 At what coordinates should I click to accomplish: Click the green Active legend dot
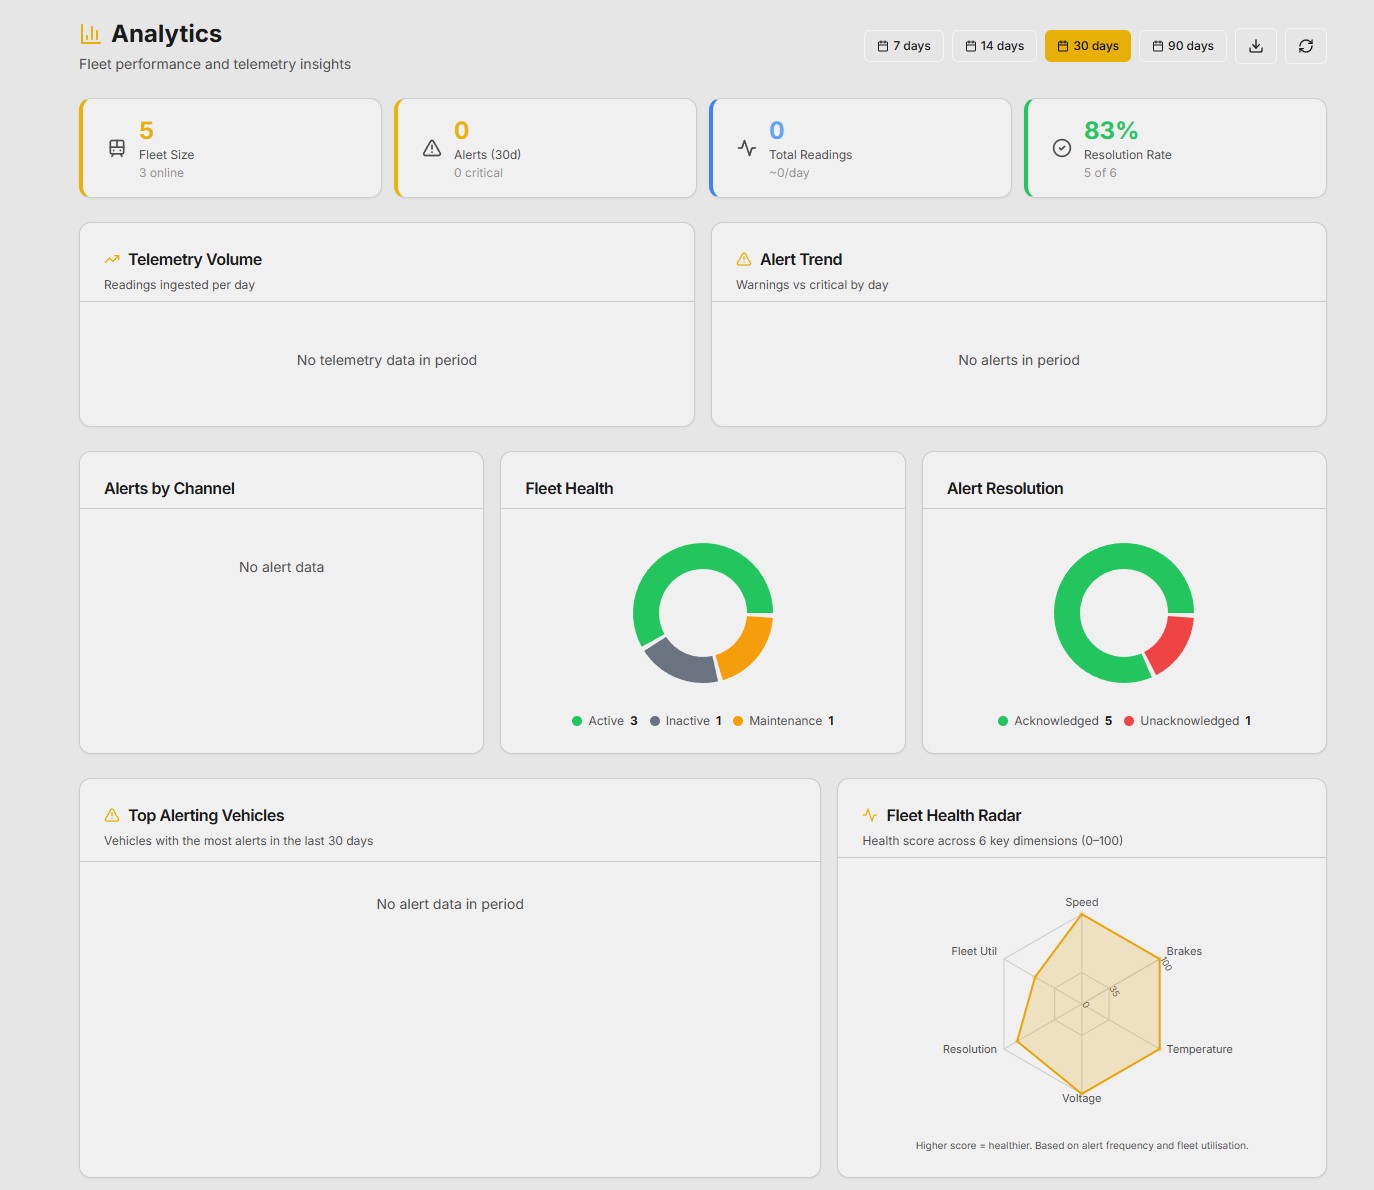pos(577,721)
